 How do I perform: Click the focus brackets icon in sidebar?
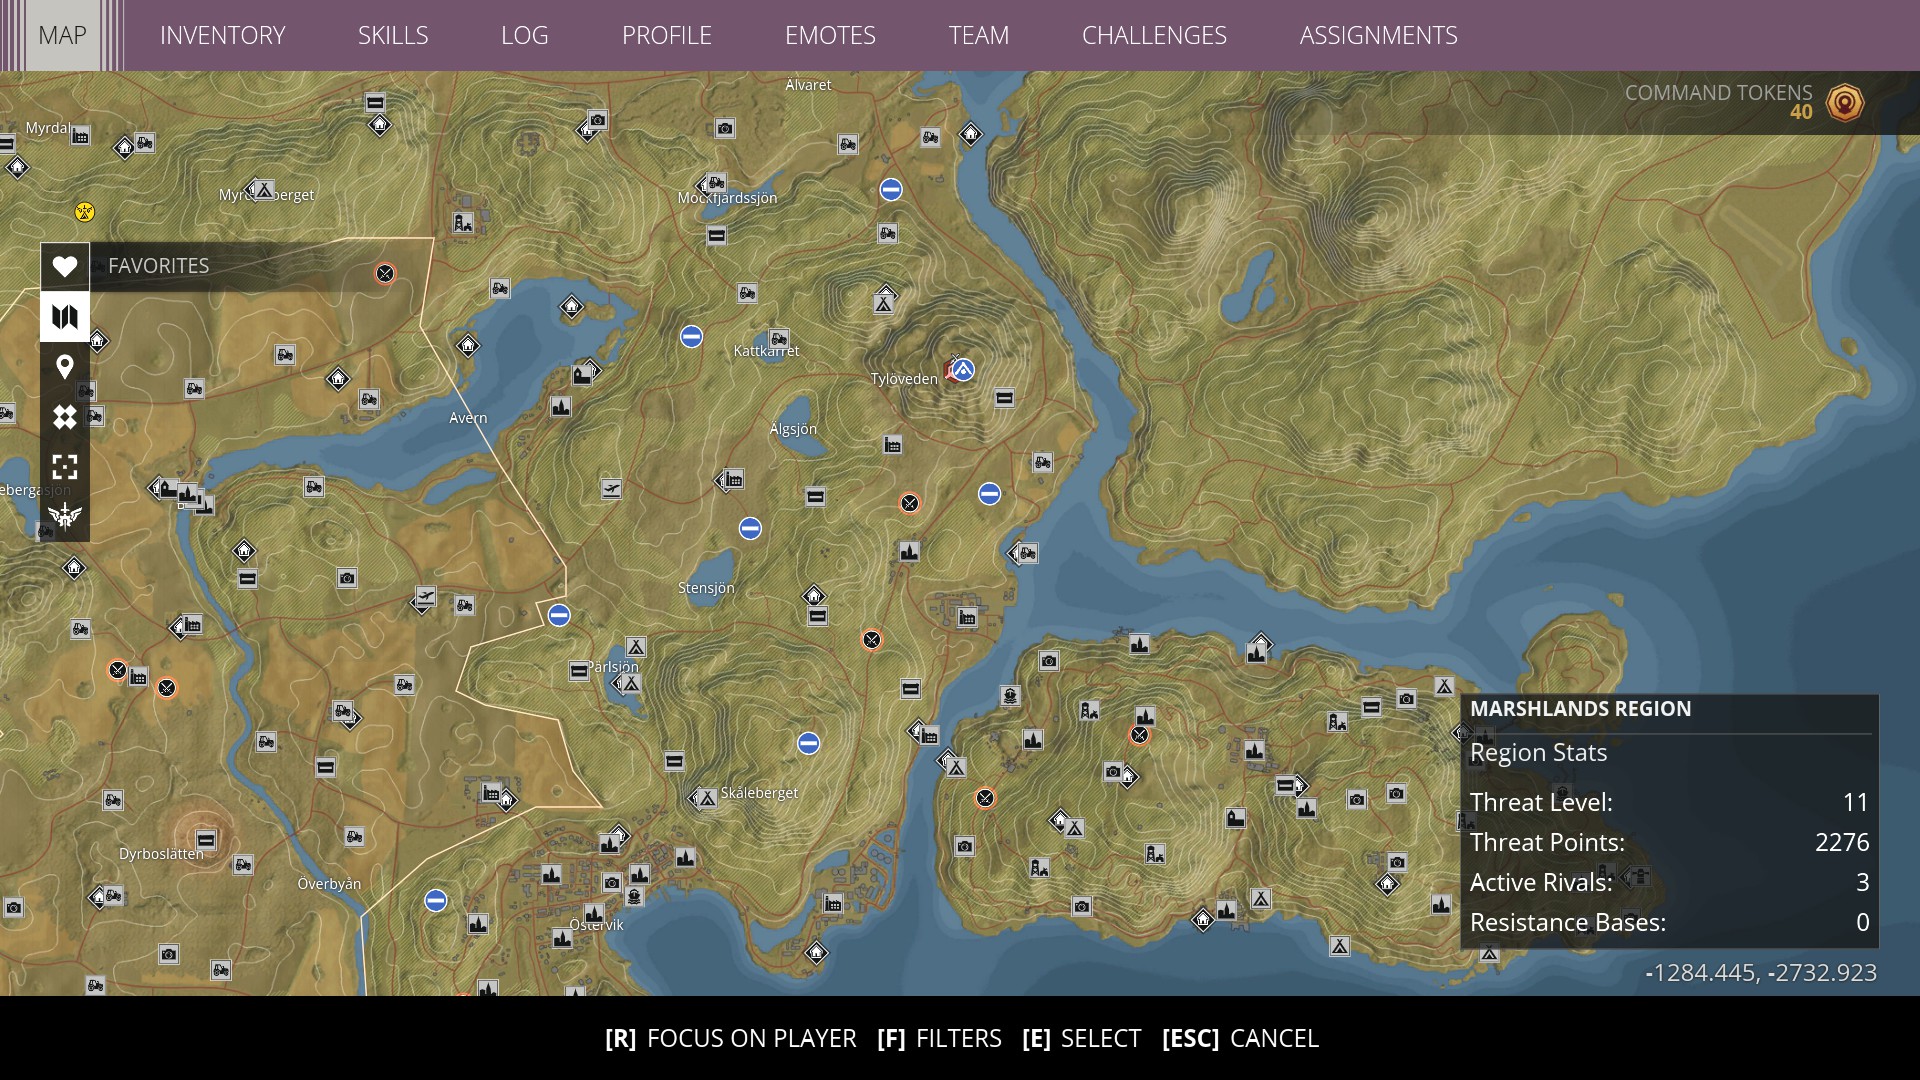[65, 467]
